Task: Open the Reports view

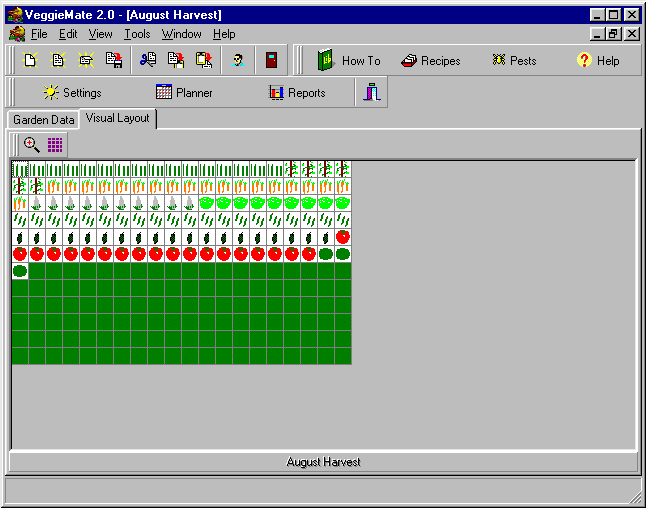Action: (297, 93)
